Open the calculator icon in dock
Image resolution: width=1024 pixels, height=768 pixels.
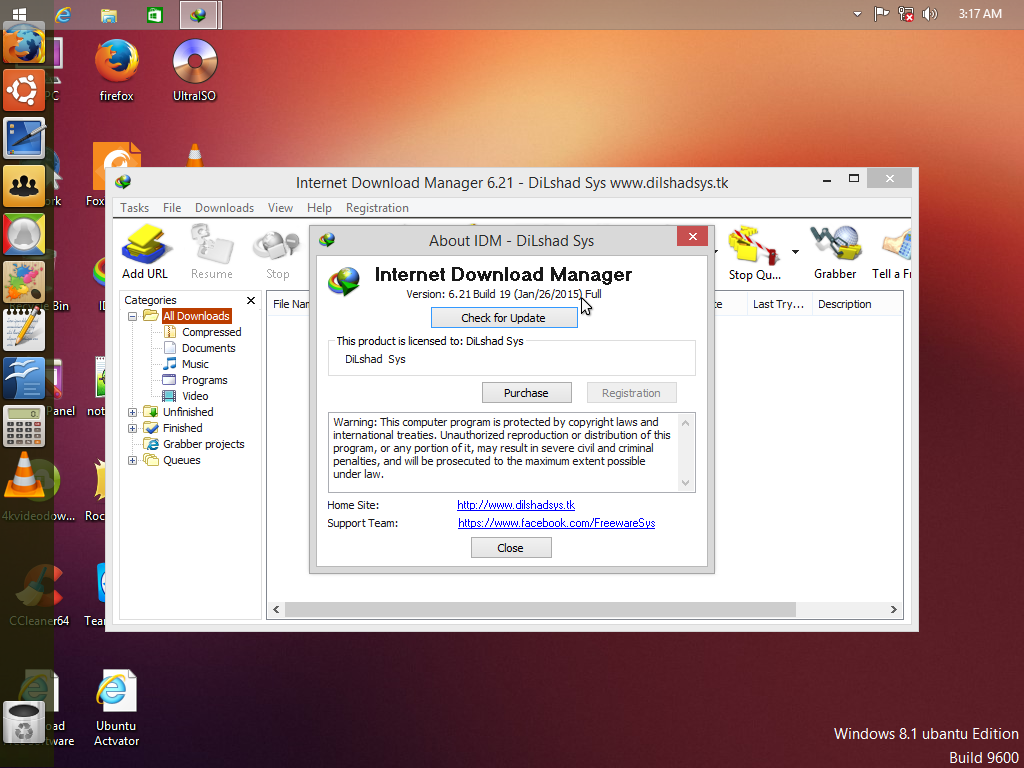[24, 426]
